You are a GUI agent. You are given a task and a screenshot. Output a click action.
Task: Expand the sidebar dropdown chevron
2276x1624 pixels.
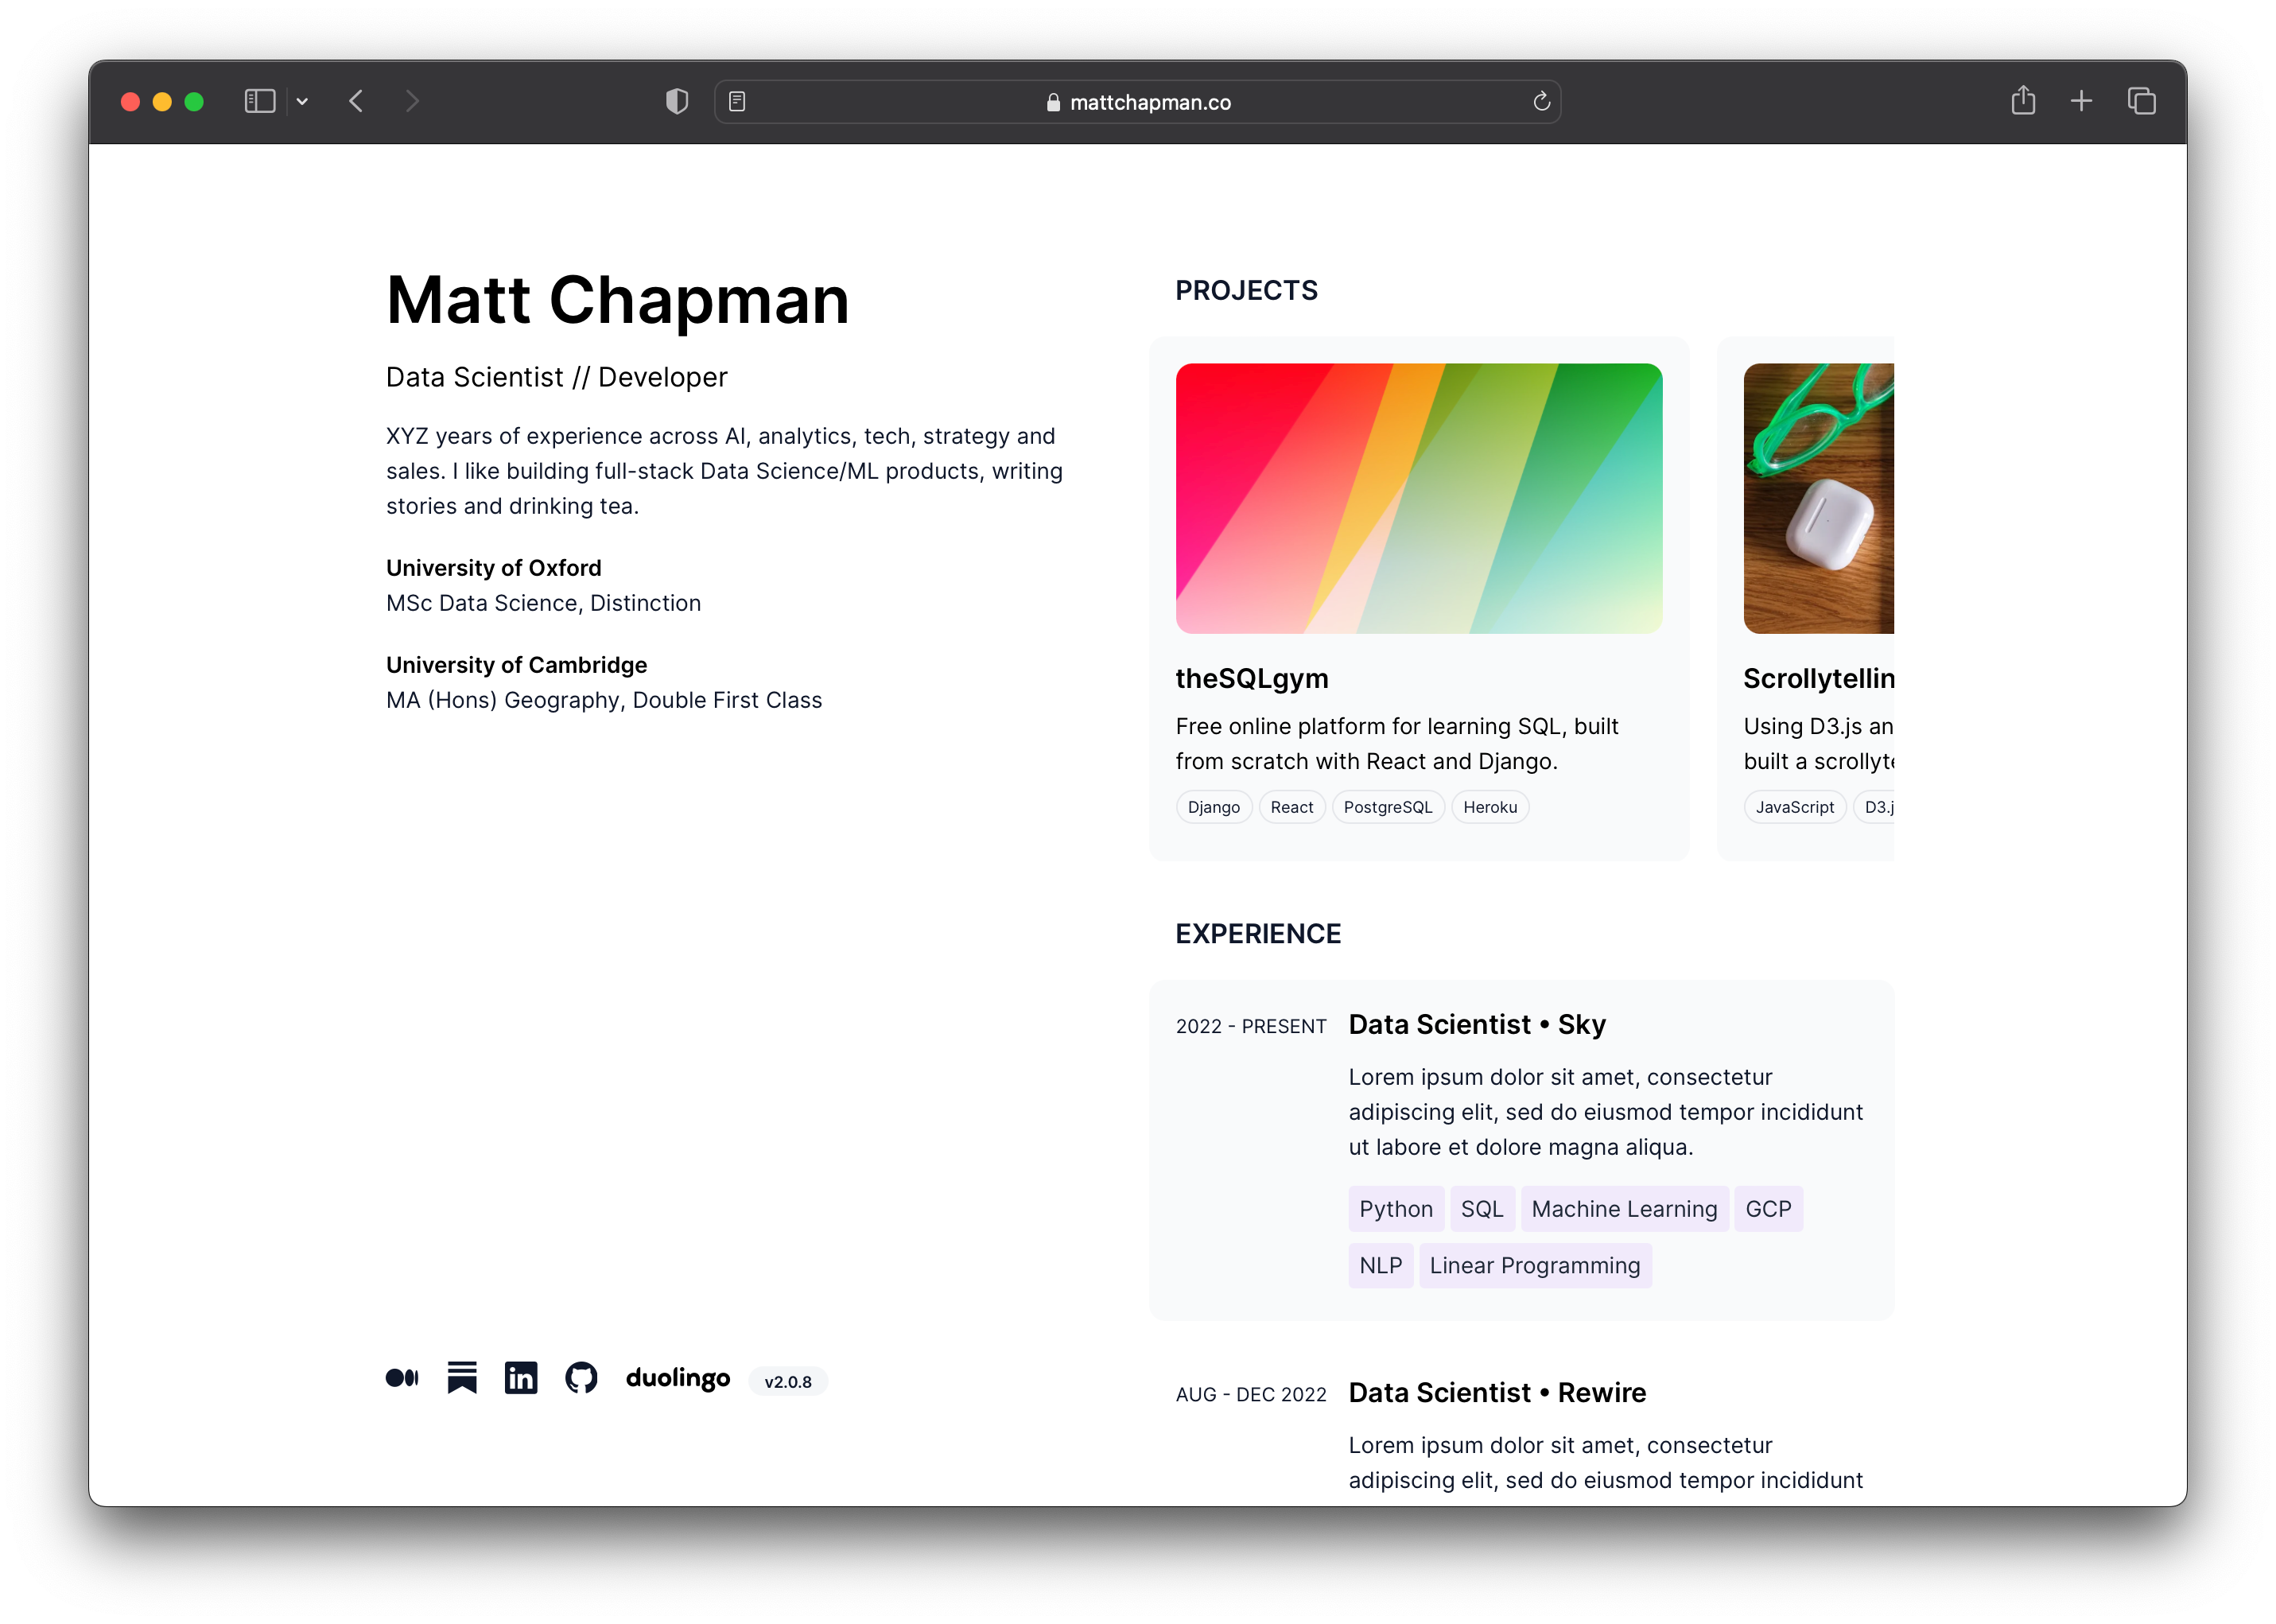pos(302,101)
